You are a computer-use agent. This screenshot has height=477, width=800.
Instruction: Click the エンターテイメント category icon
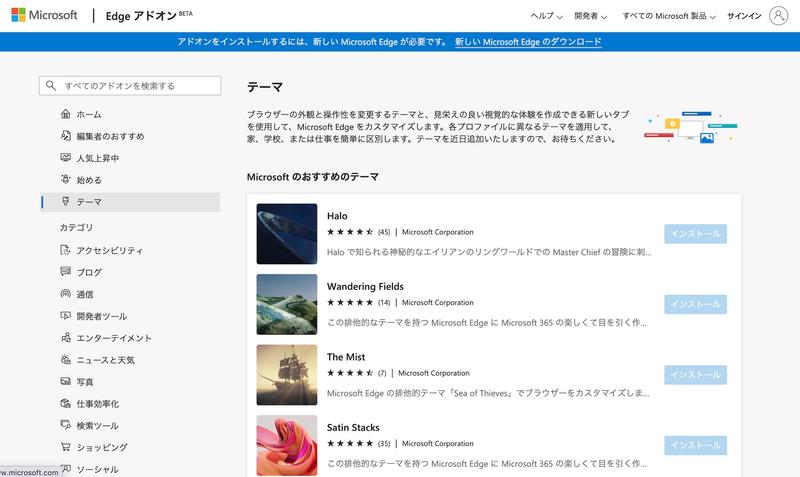click(65, 338)
